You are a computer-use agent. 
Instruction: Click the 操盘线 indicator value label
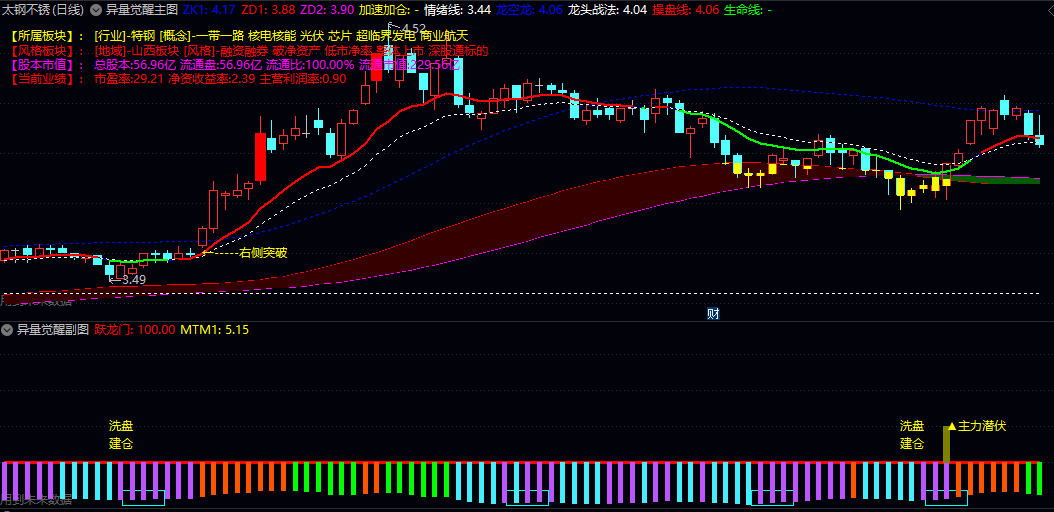[x=689, y=10]
